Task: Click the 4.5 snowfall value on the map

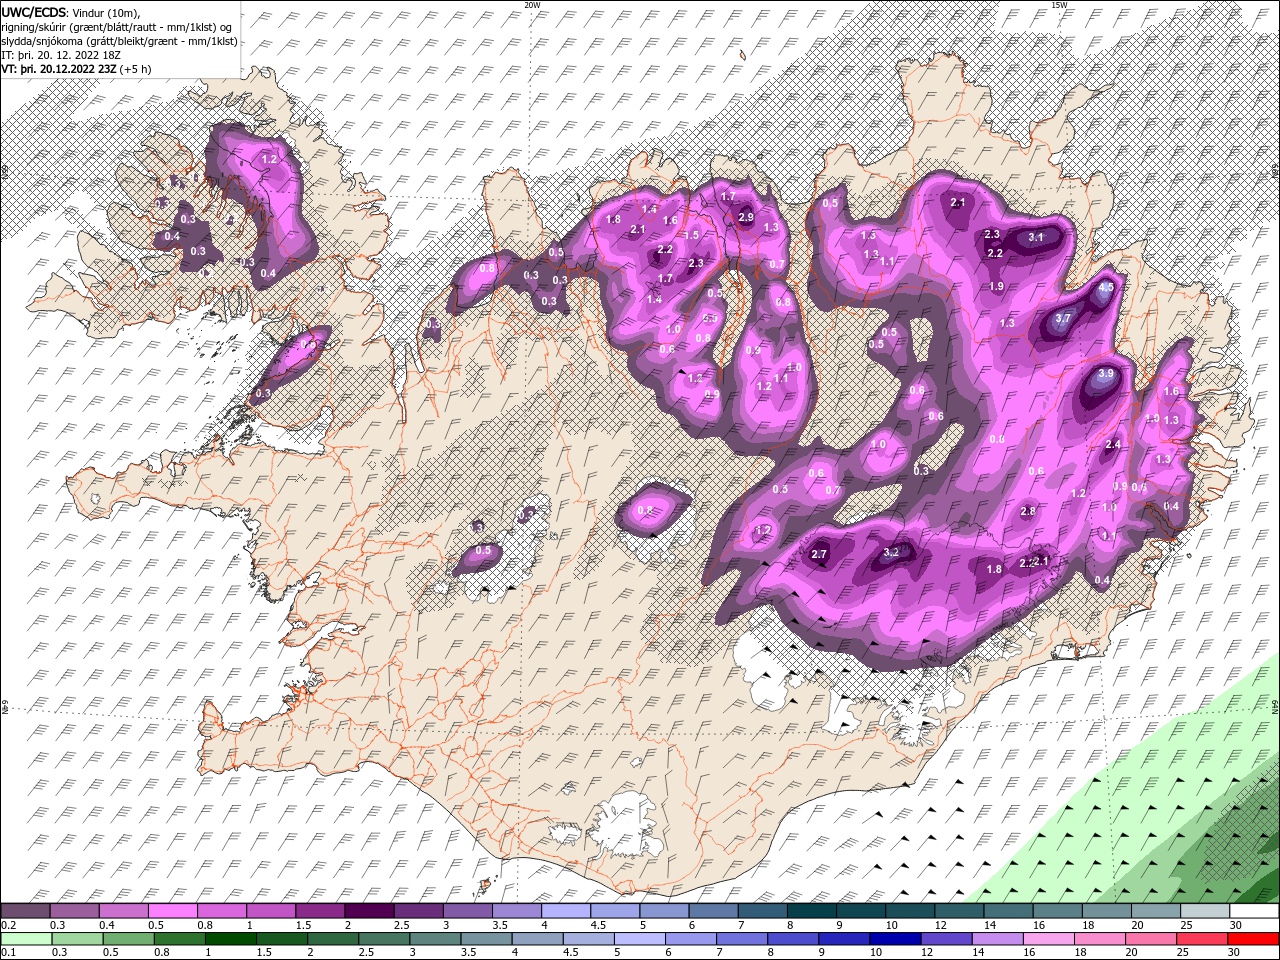Action: tap(1106, 287)
